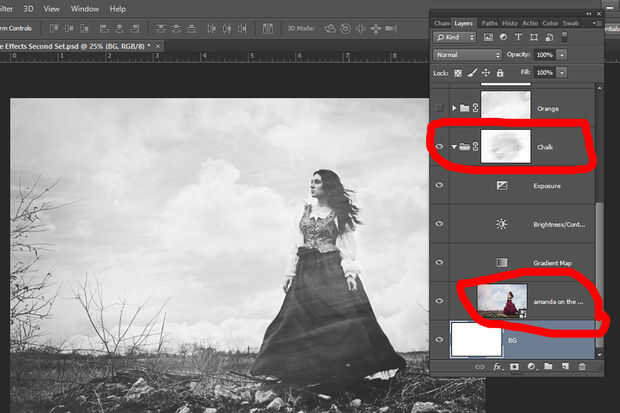Select the amanda smart object thumbnail
Screen dimensions: 620x413
tap(502, 301)
